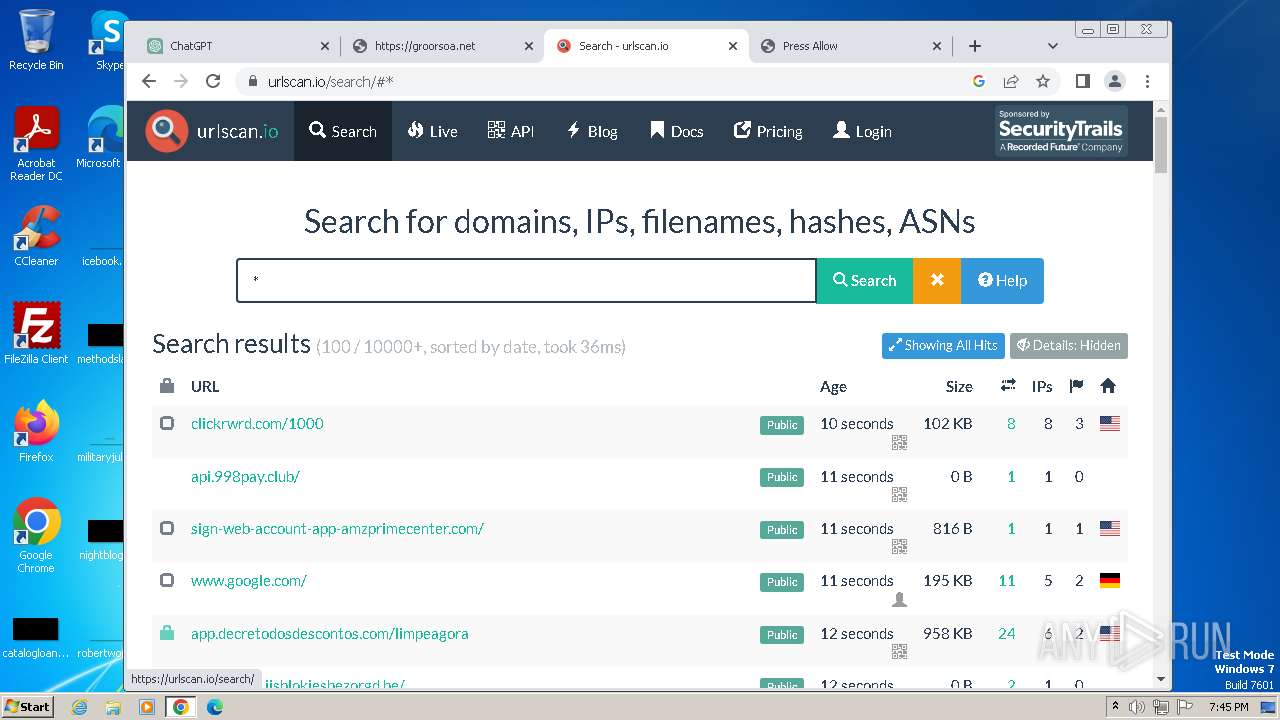The width and height of the screenshot is (1280, 720).
Task: Open CCleaner desktop icon
Action: coord(36,237)
